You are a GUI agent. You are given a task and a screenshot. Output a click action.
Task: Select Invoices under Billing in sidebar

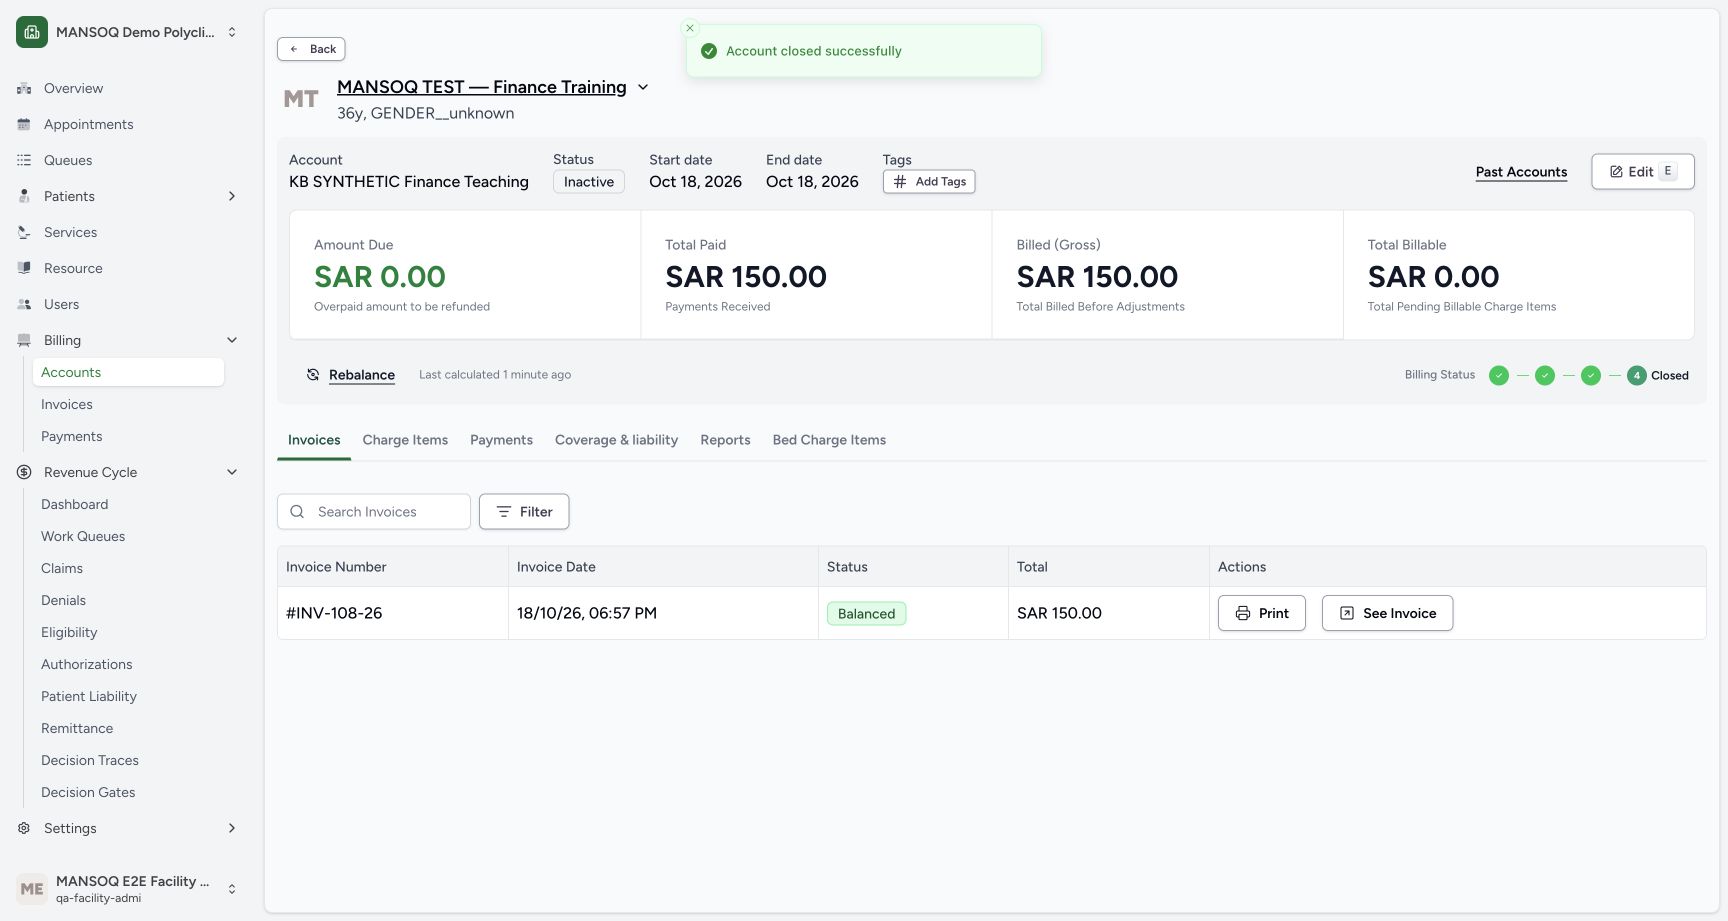coord(128,404)
